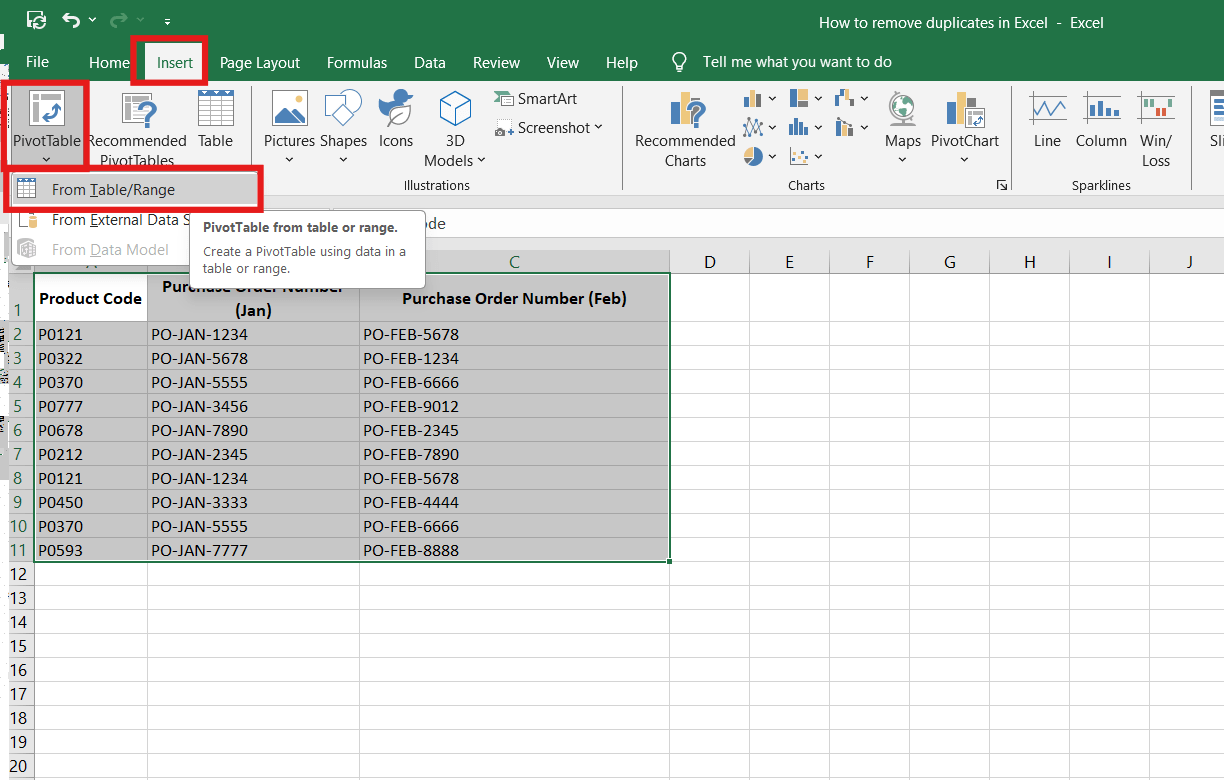Click the PivotTable button icon
The height and width of the screenshot is (780, 1224).
(47, 110)
